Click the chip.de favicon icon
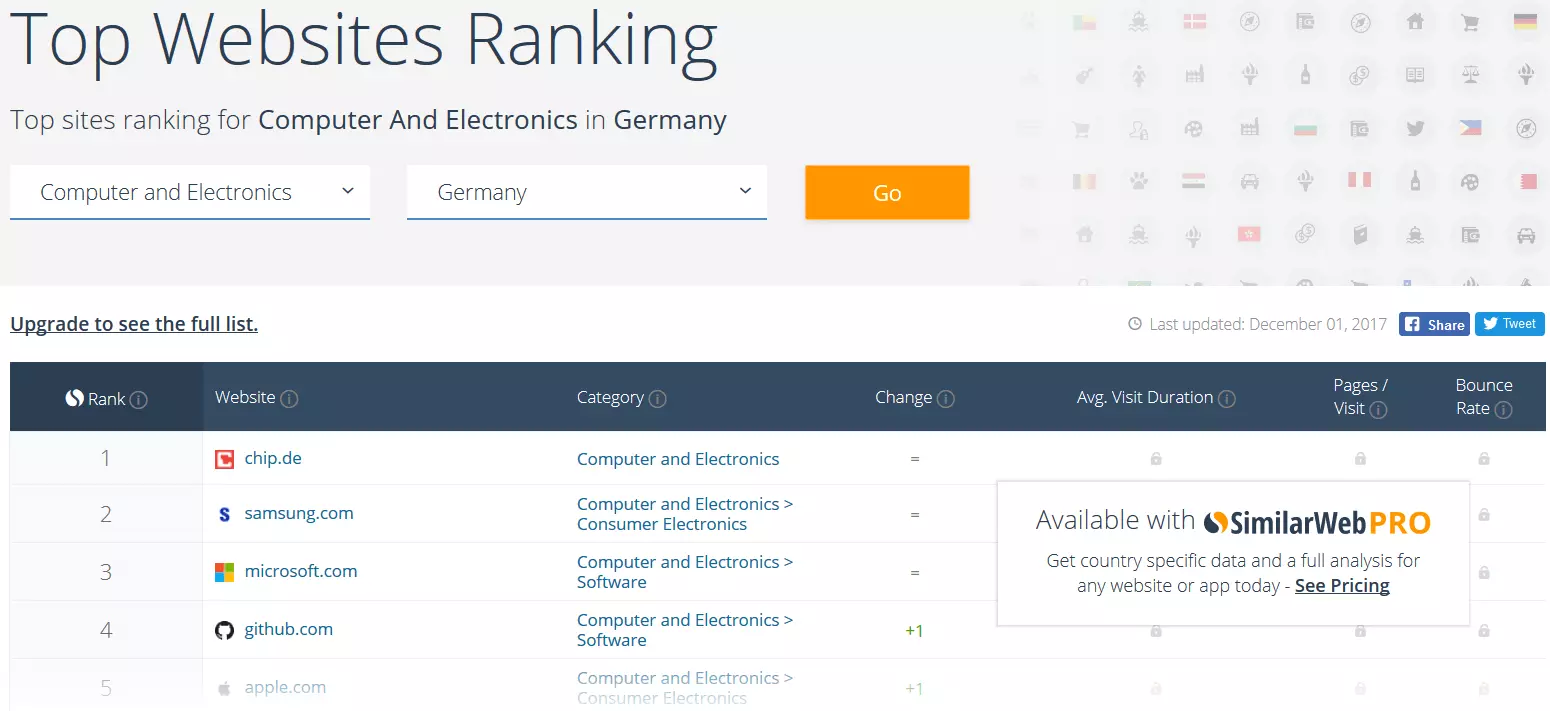Image resolution: width=1550 pixels, height=711 pixels. pos(225,459)
